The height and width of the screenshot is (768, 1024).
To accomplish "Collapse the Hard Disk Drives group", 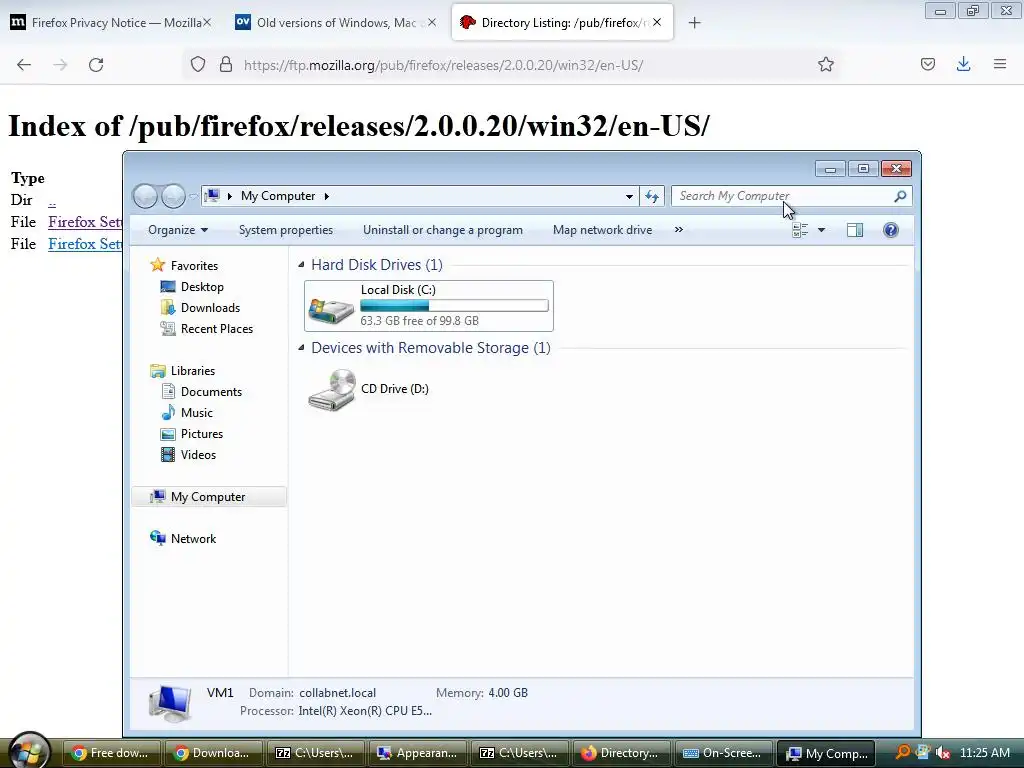I will click(301, 264).
